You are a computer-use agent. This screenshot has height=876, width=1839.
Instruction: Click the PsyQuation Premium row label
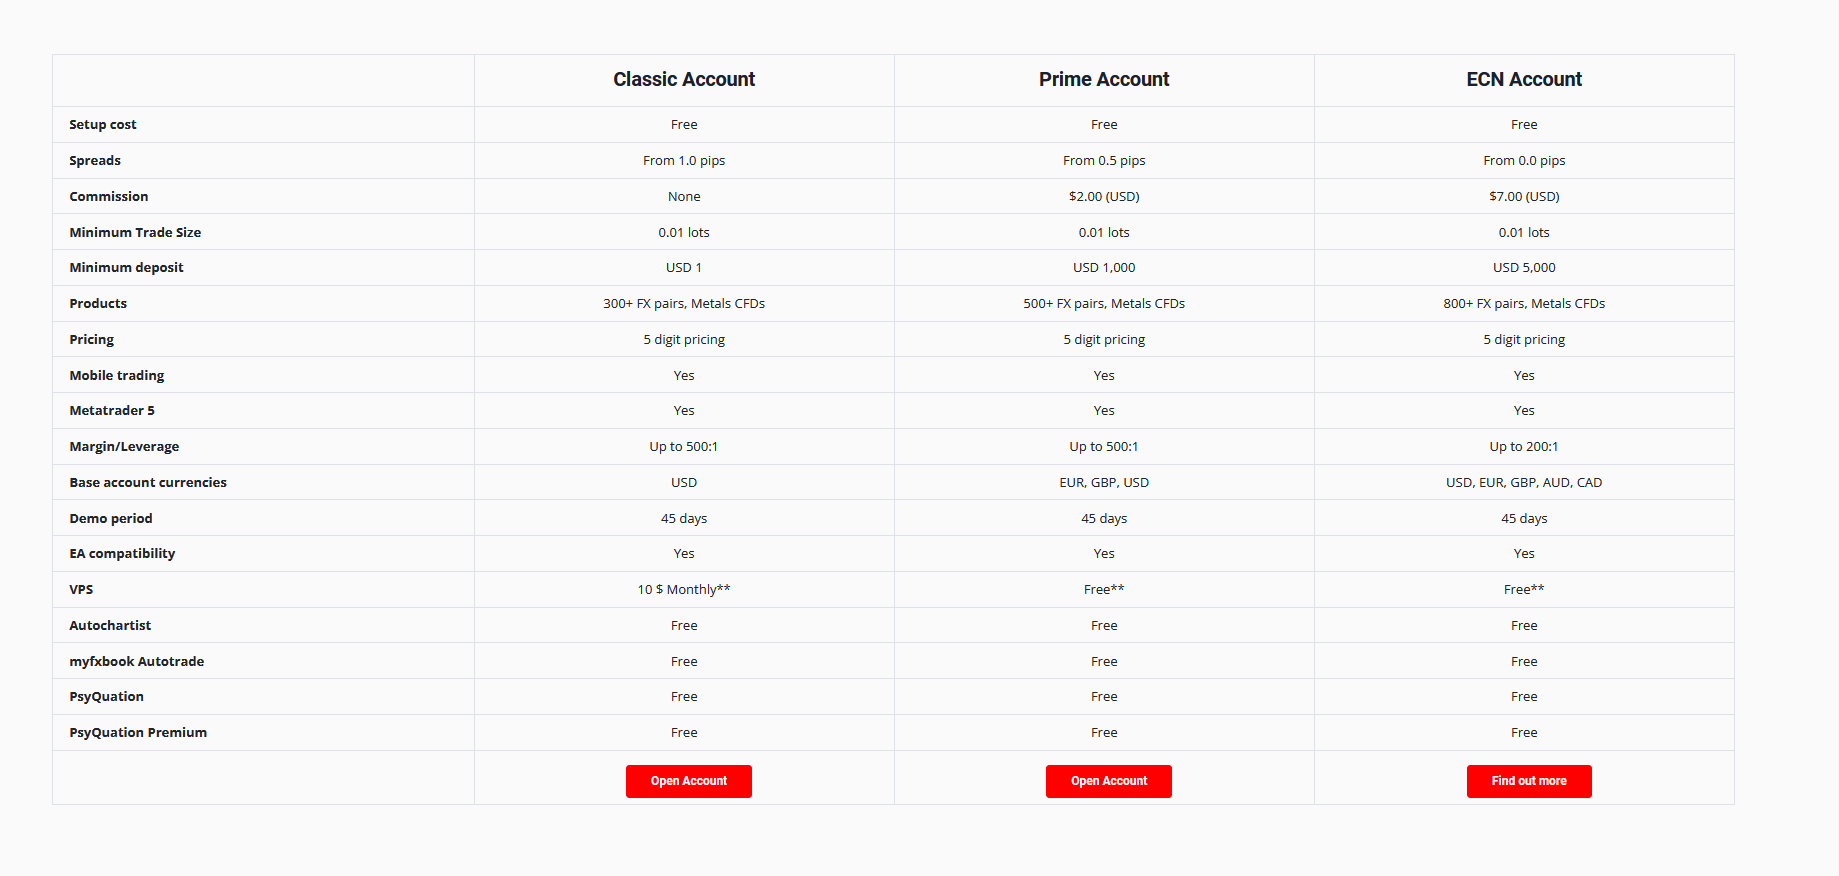pos(138,732)
